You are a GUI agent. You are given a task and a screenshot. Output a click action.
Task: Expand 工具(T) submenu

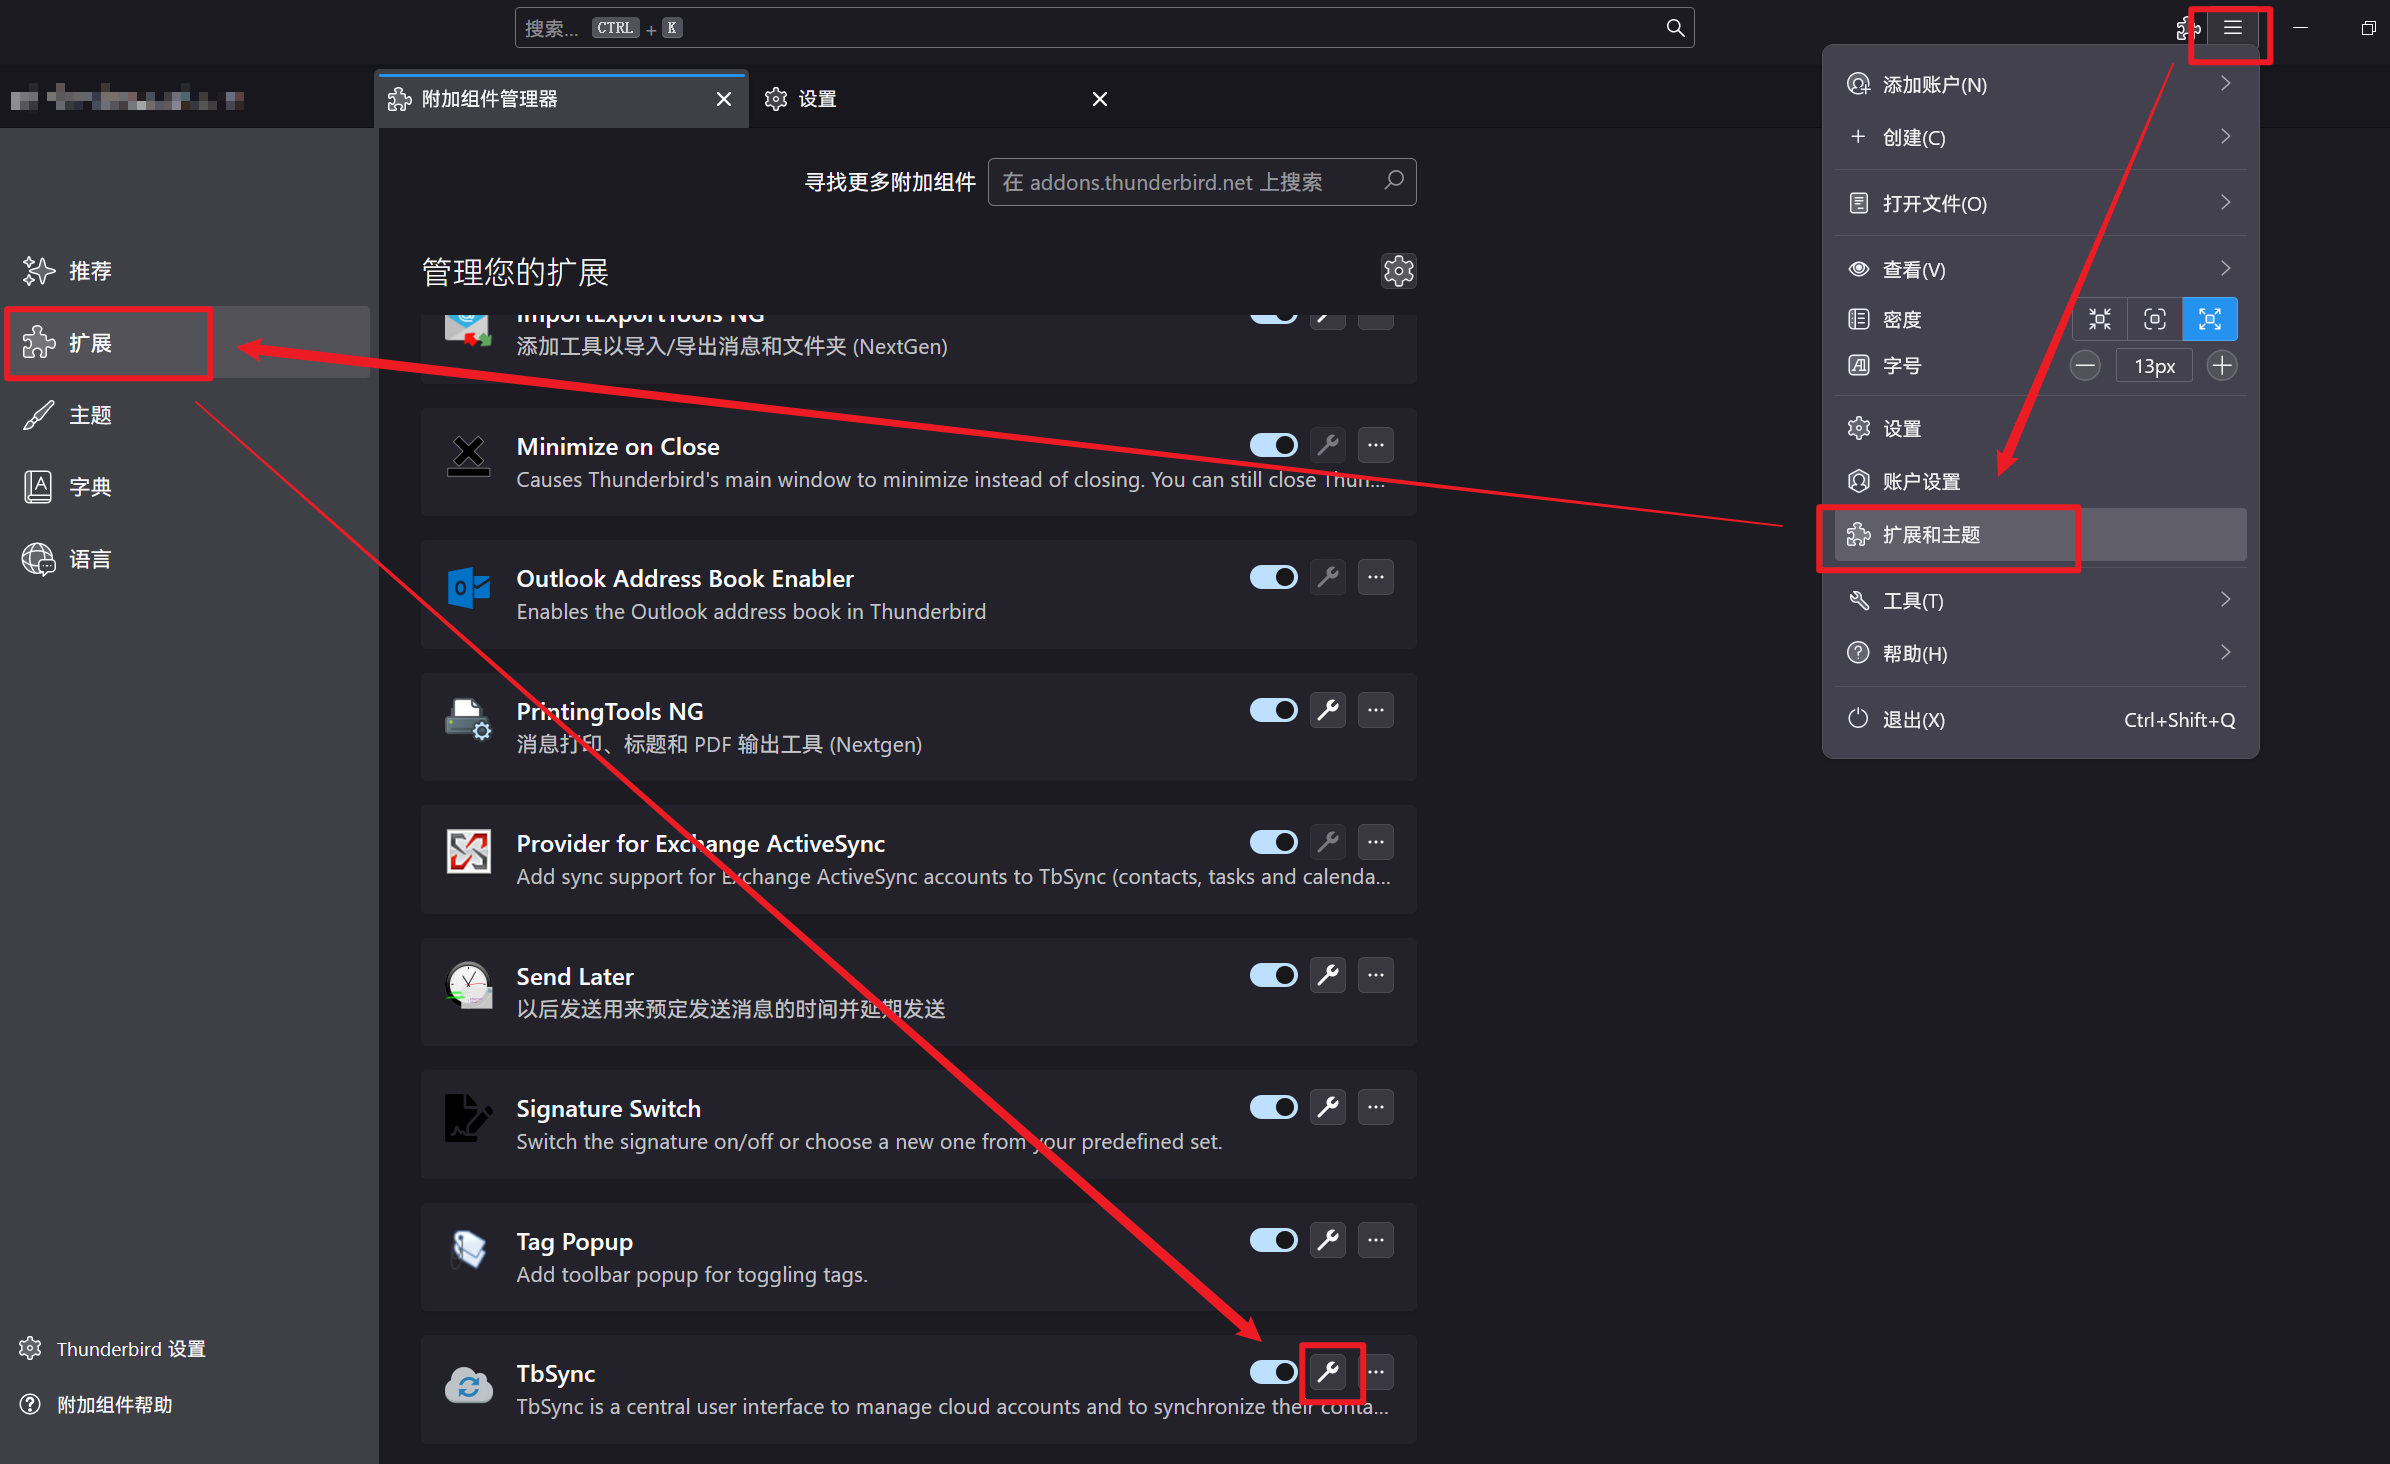pyautogui.click(x=2041, y=600)
